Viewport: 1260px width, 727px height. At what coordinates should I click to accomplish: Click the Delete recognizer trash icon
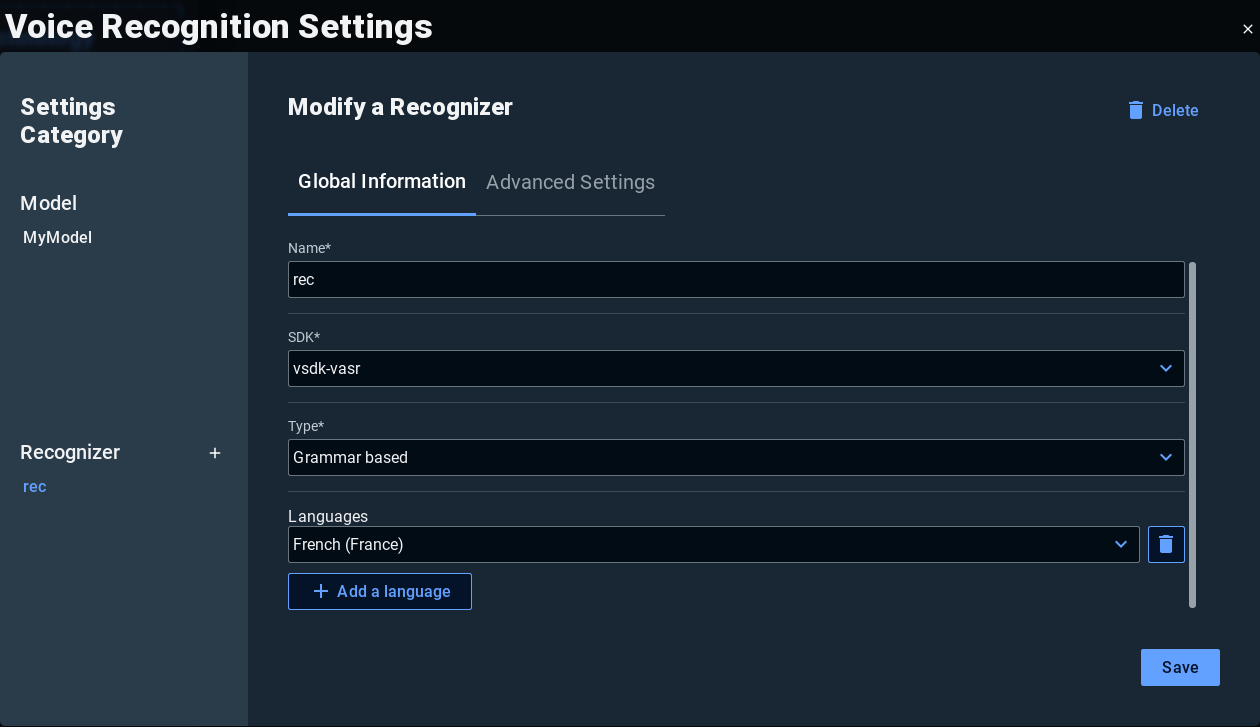tap(1136, 110)
